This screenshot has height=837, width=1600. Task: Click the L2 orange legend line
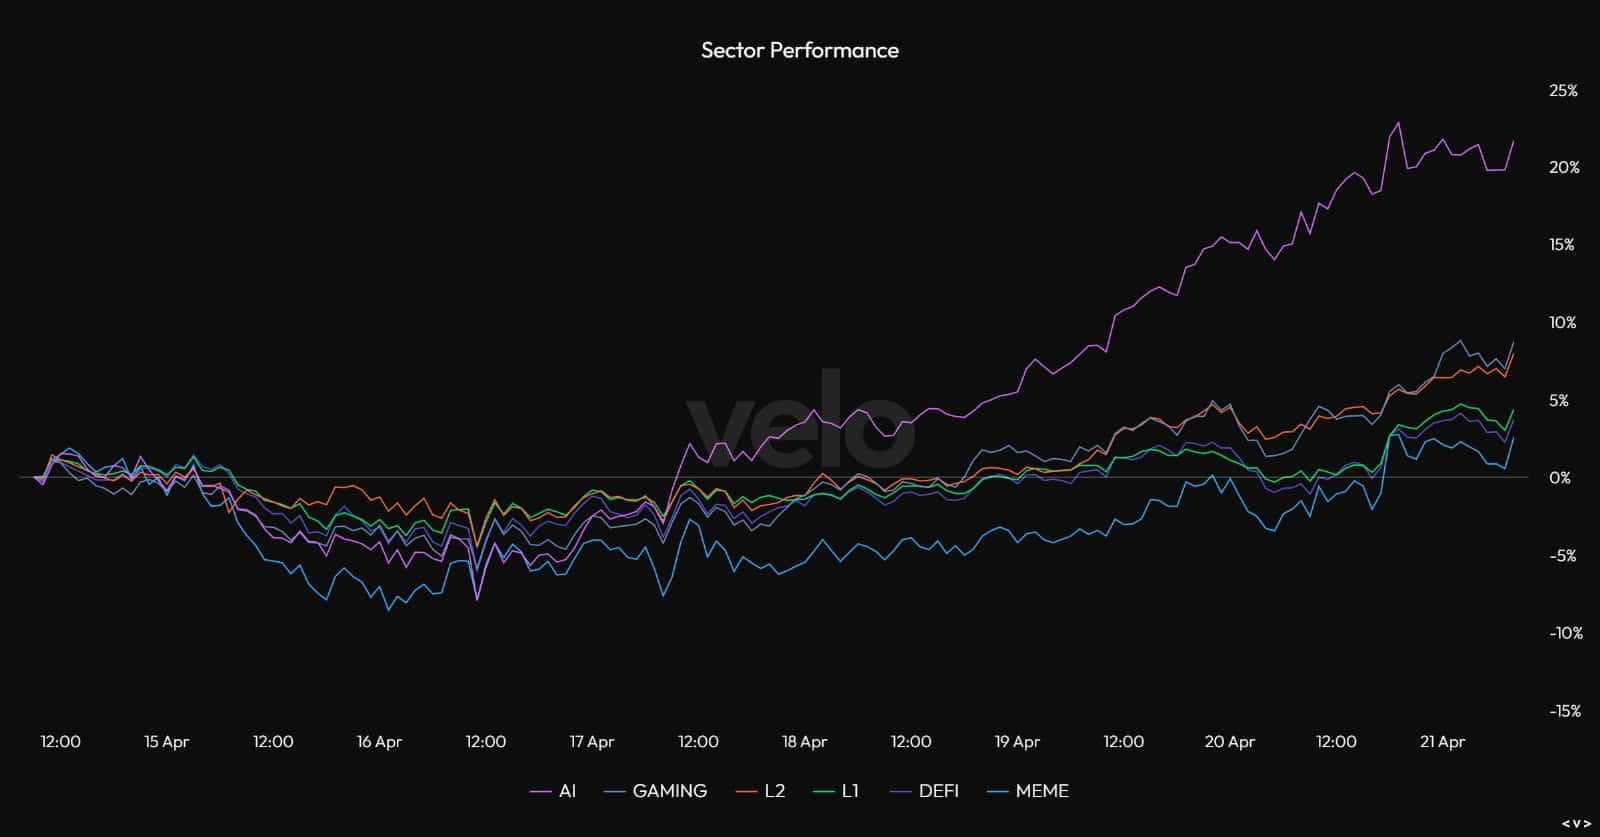pos(746,792)
